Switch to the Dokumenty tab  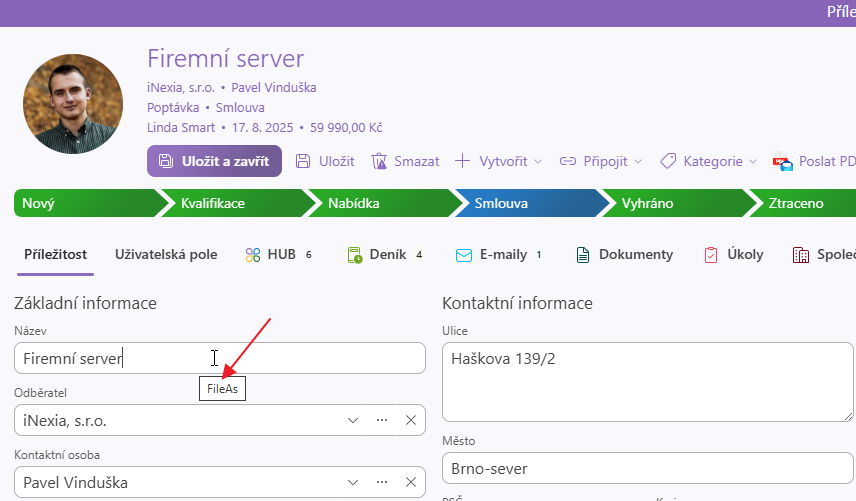pyautogui.click(x=624, y=255)
